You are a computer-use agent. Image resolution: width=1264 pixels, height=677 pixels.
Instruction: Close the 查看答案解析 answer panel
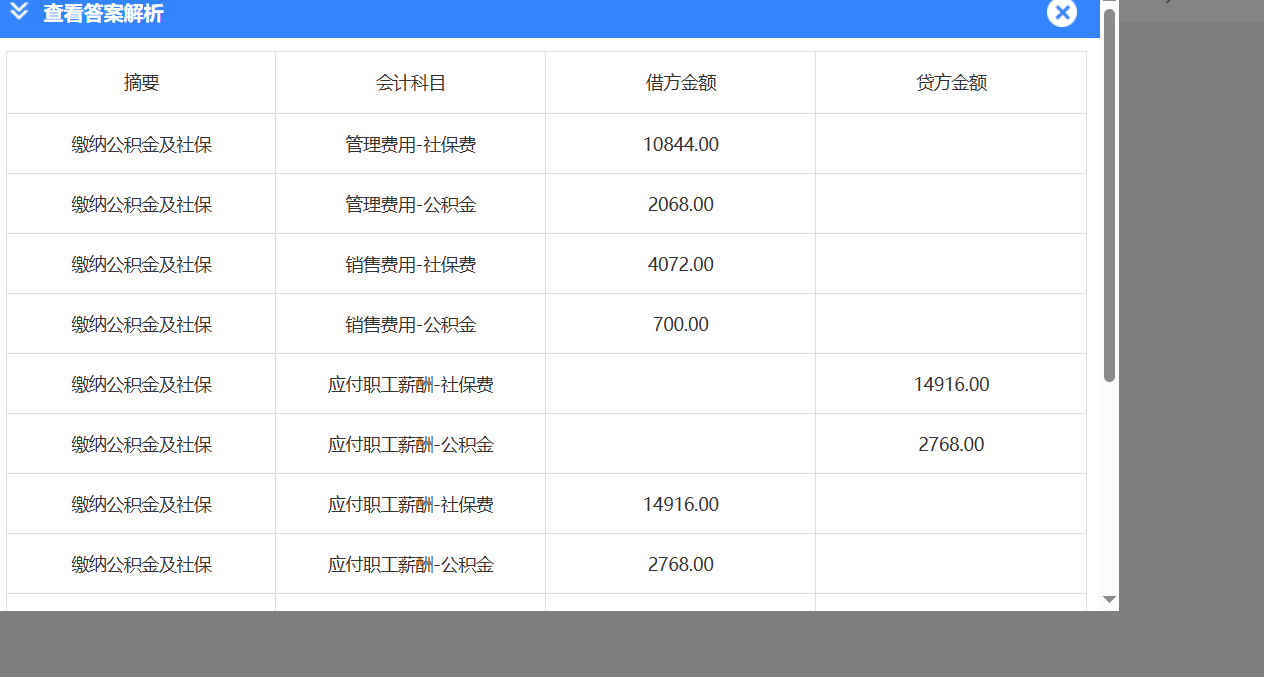point(1062,12)
